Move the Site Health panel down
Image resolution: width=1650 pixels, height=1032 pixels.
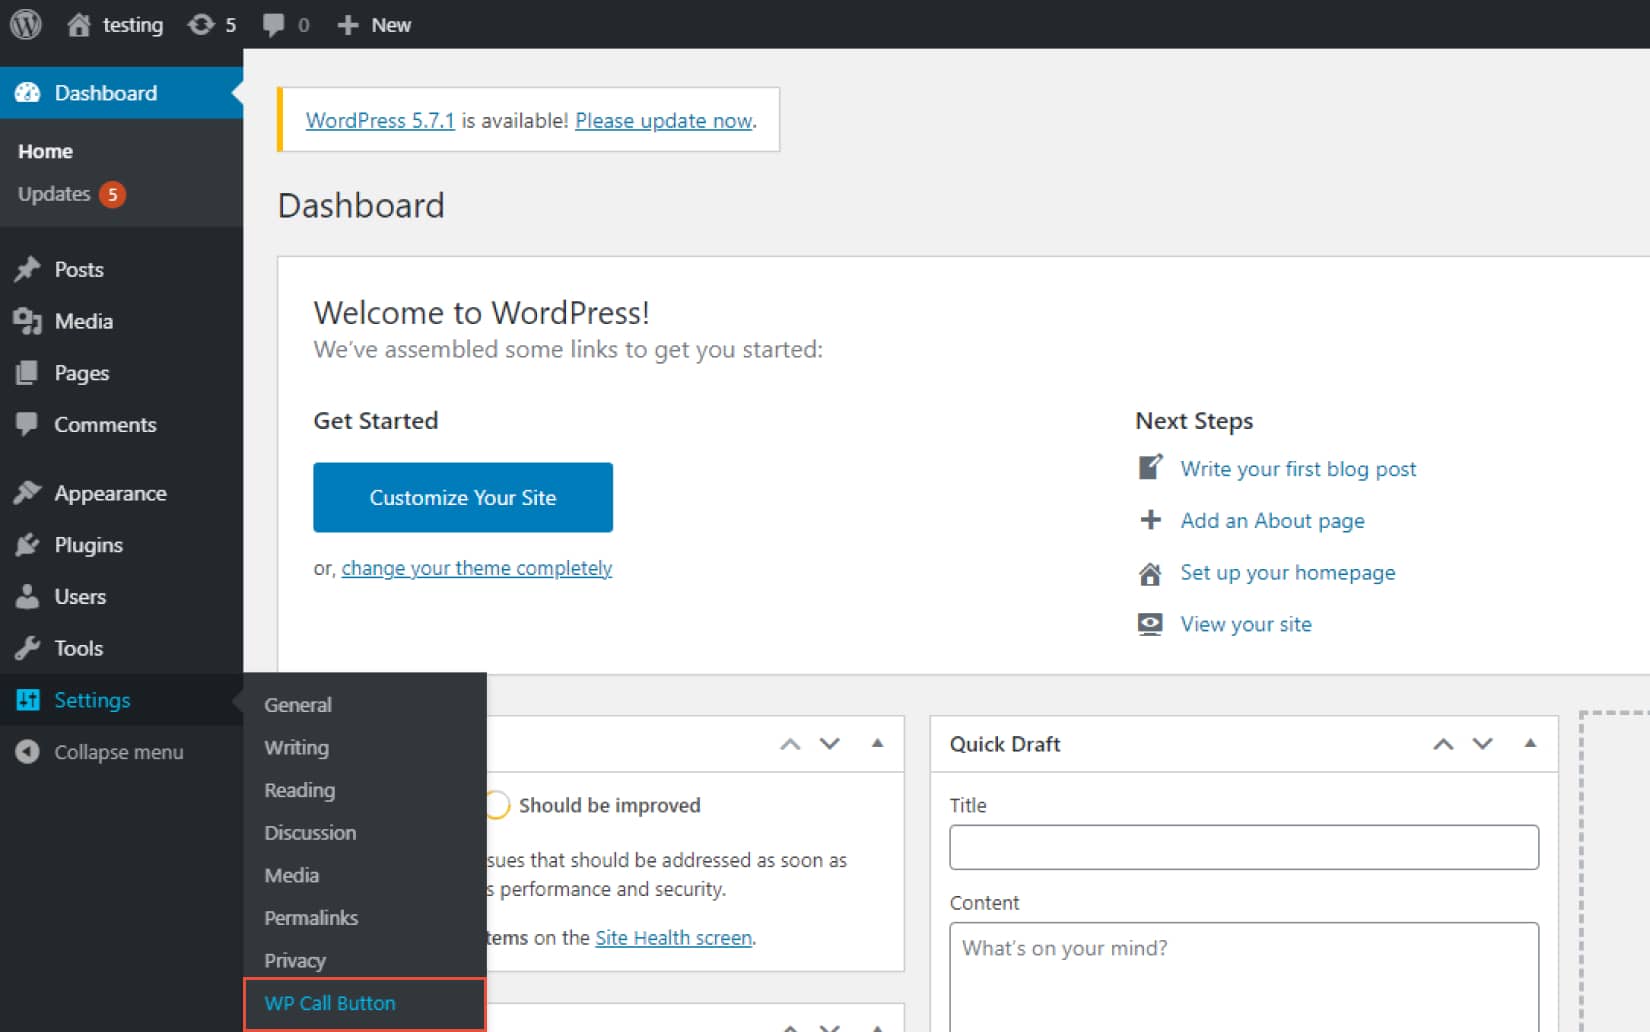tap(829, 744)
